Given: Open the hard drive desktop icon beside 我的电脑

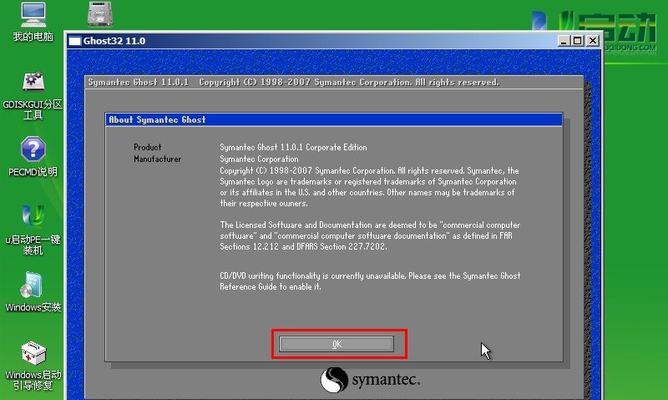Looking at the screenshot, I should click(x=100, y=14).
